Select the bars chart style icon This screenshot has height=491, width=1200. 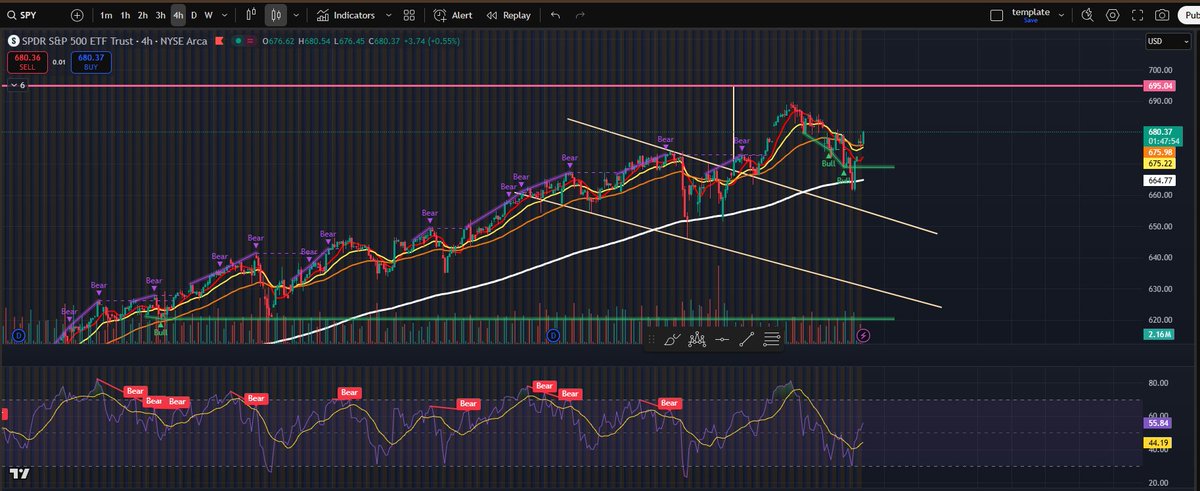[252, 15]
